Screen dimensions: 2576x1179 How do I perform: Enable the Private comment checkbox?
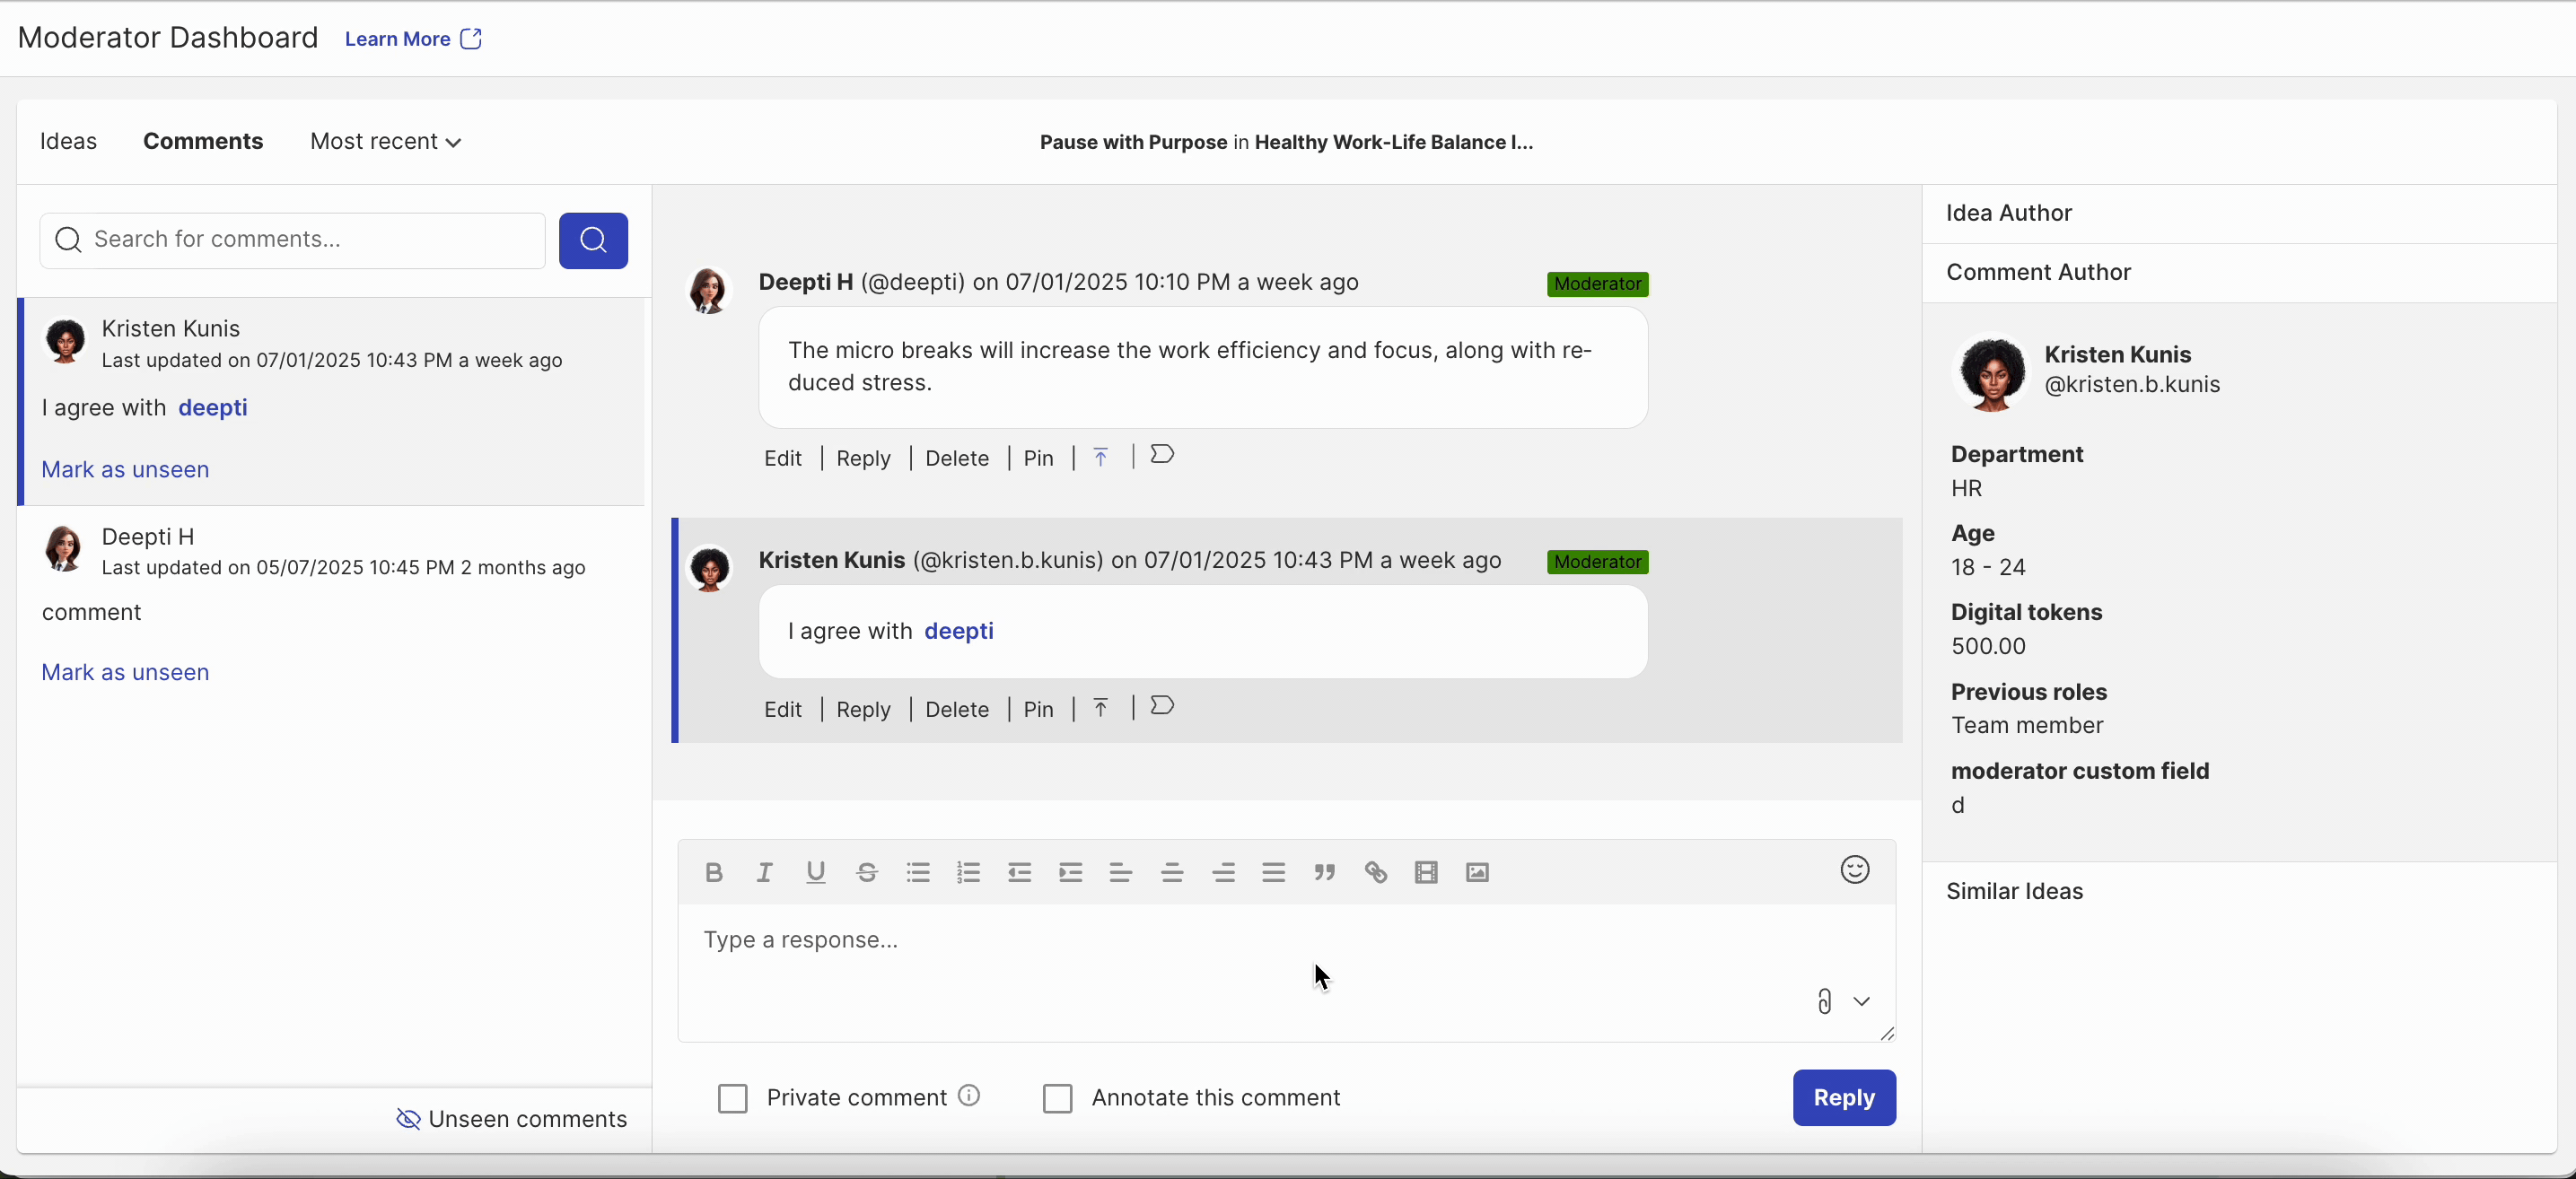(x=733, y=1098)
